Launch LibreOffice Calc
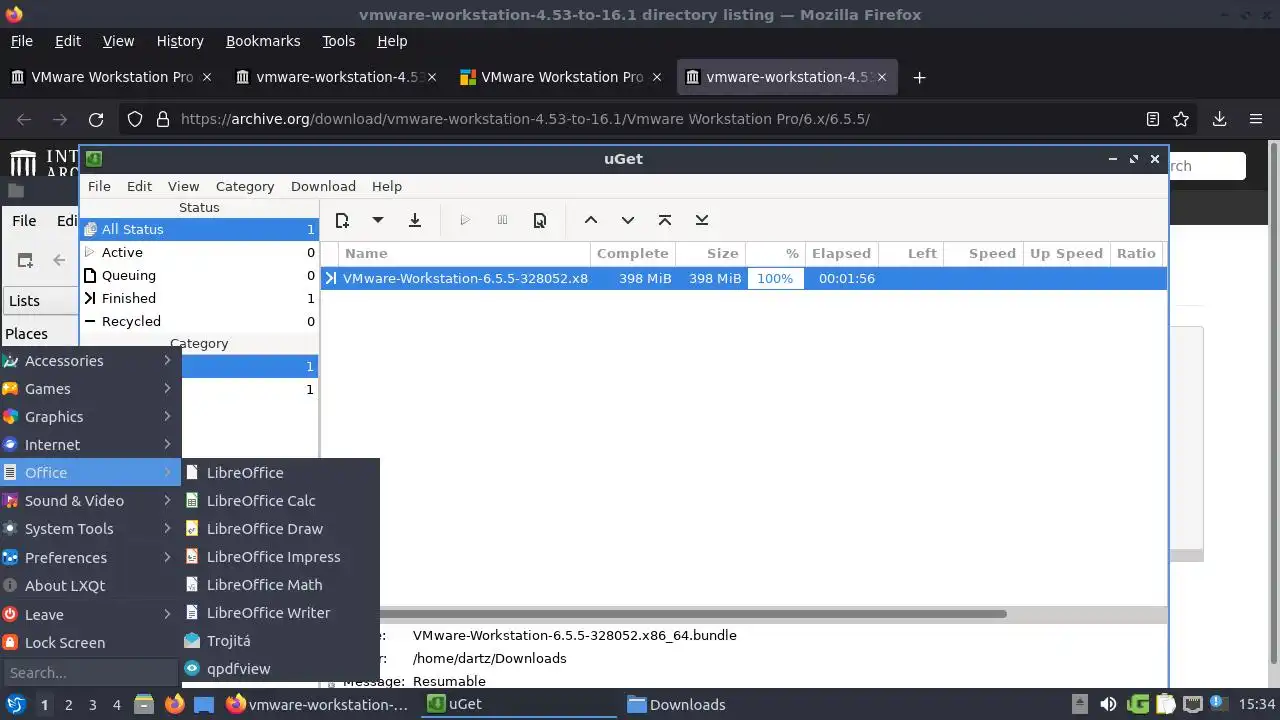 coord(280,500)
